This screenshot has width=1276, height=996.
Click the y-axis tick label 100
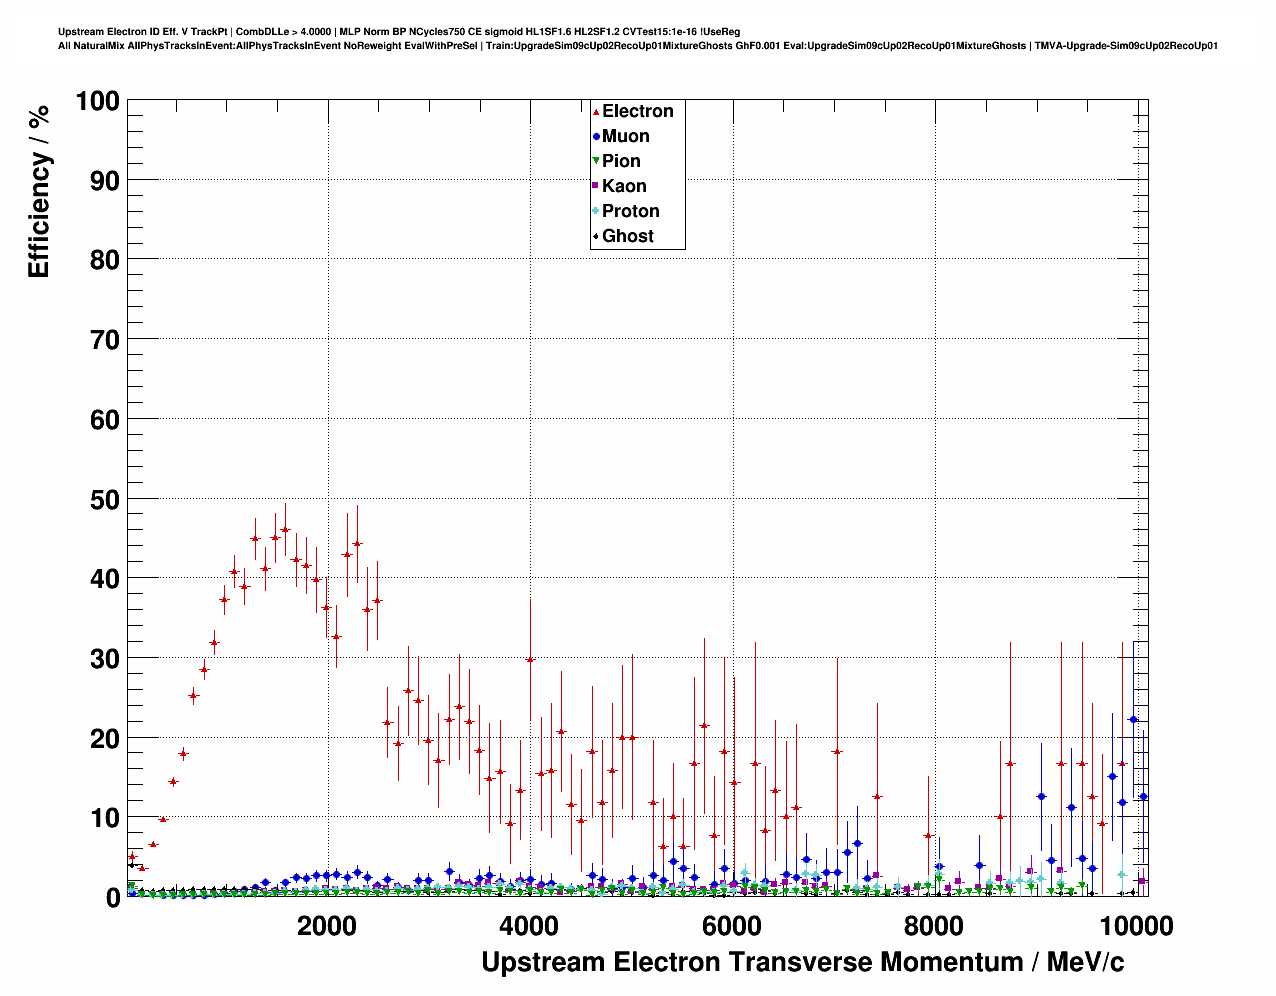point(97,101)
